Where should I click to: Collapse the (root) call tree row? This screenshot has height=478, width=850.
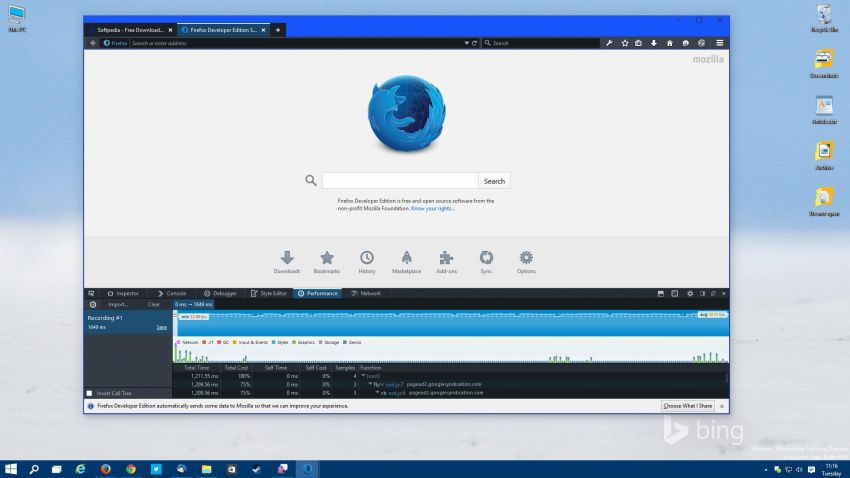(363, 375)
